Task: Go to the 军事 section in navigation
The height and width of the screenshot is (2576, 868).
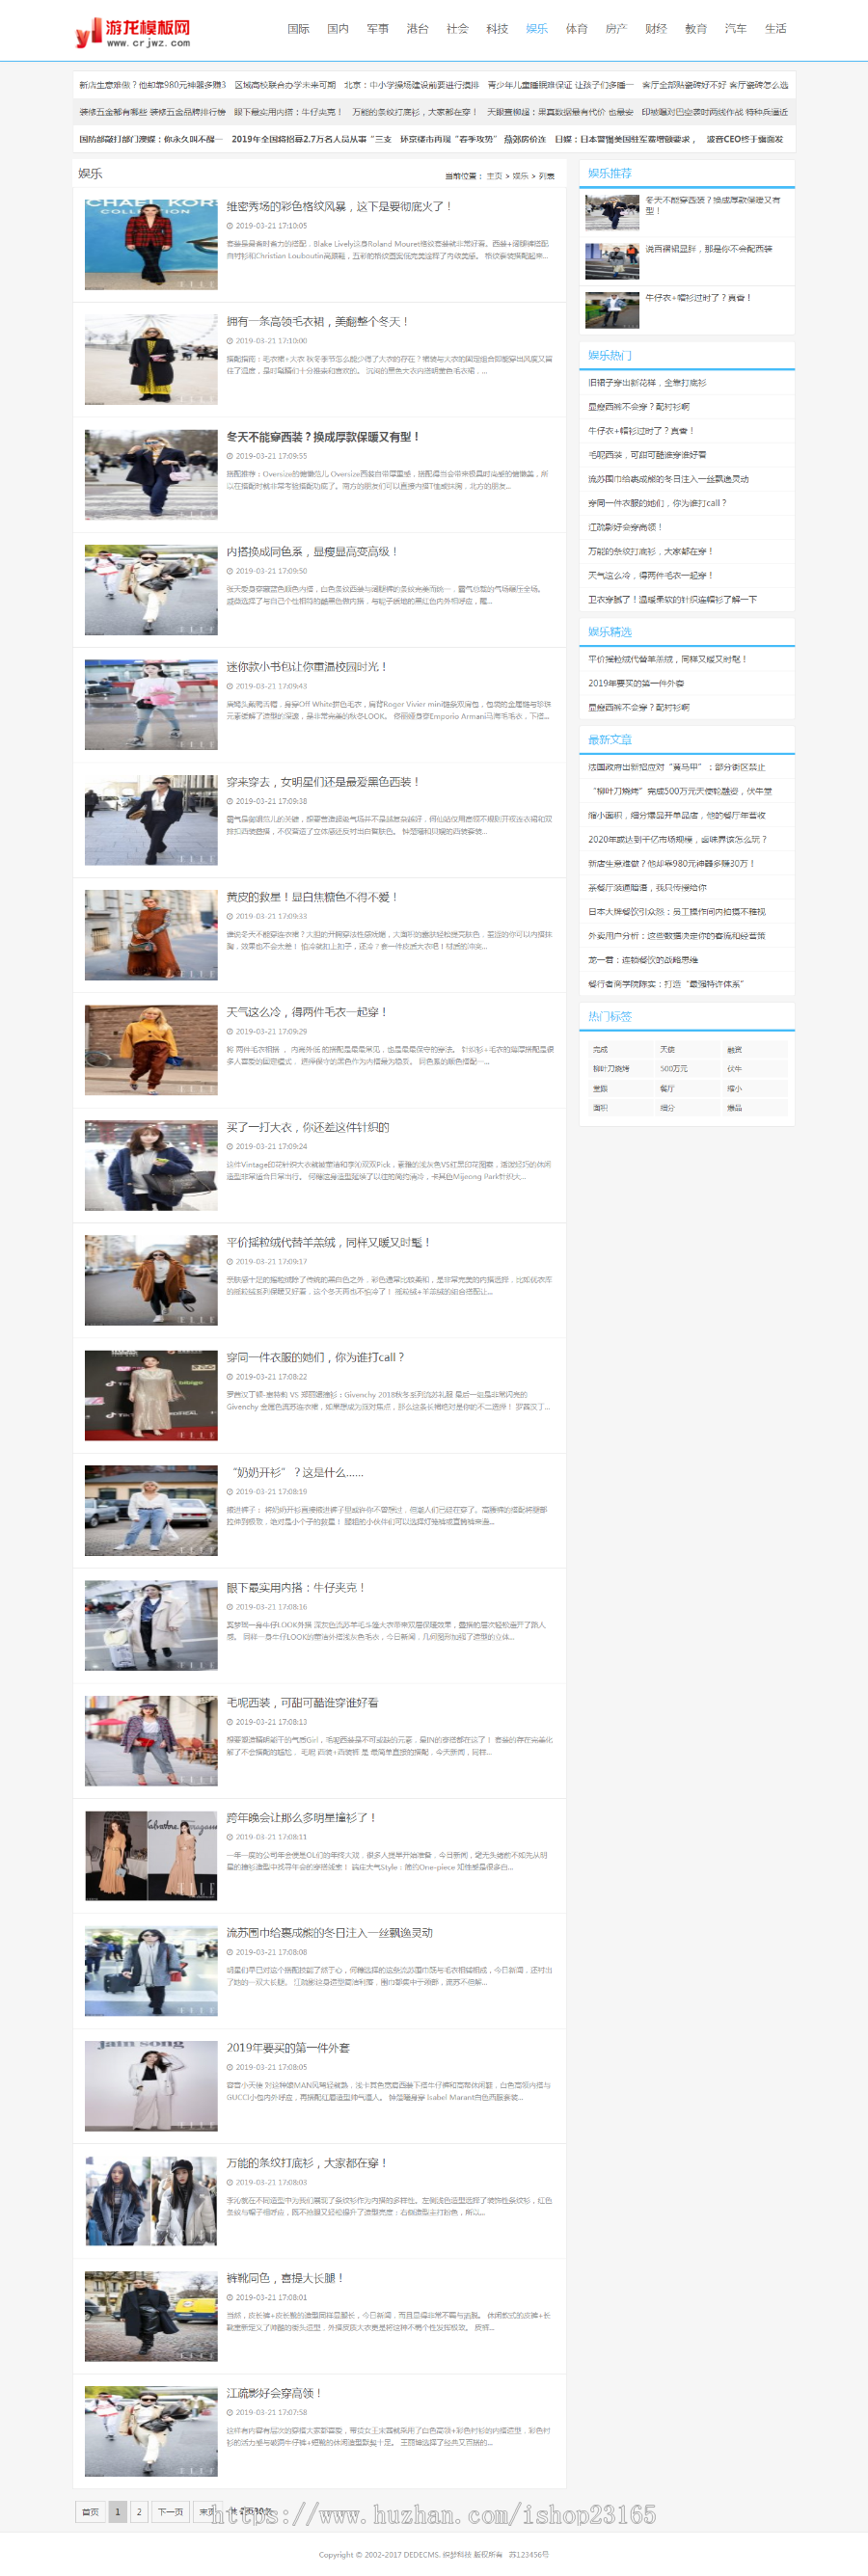Action: coord(377,29)
